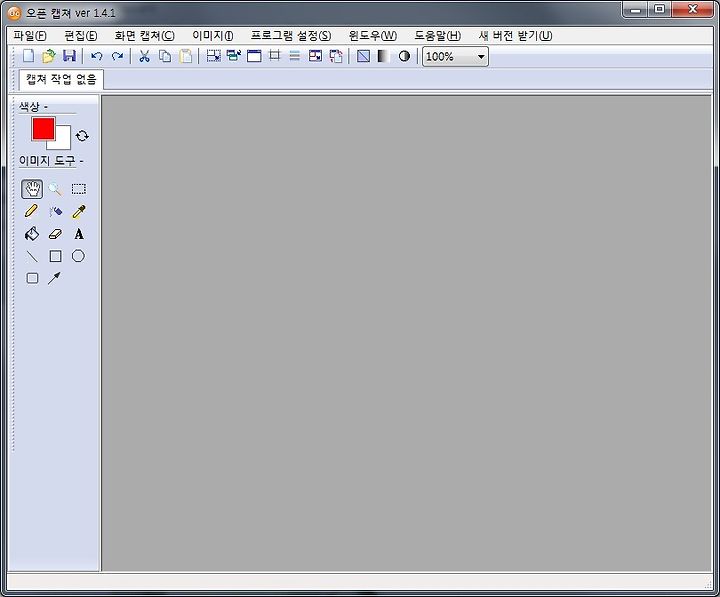Select the Hand pan tool
Viewport: 720px width, 597px height.
point(32,189)
